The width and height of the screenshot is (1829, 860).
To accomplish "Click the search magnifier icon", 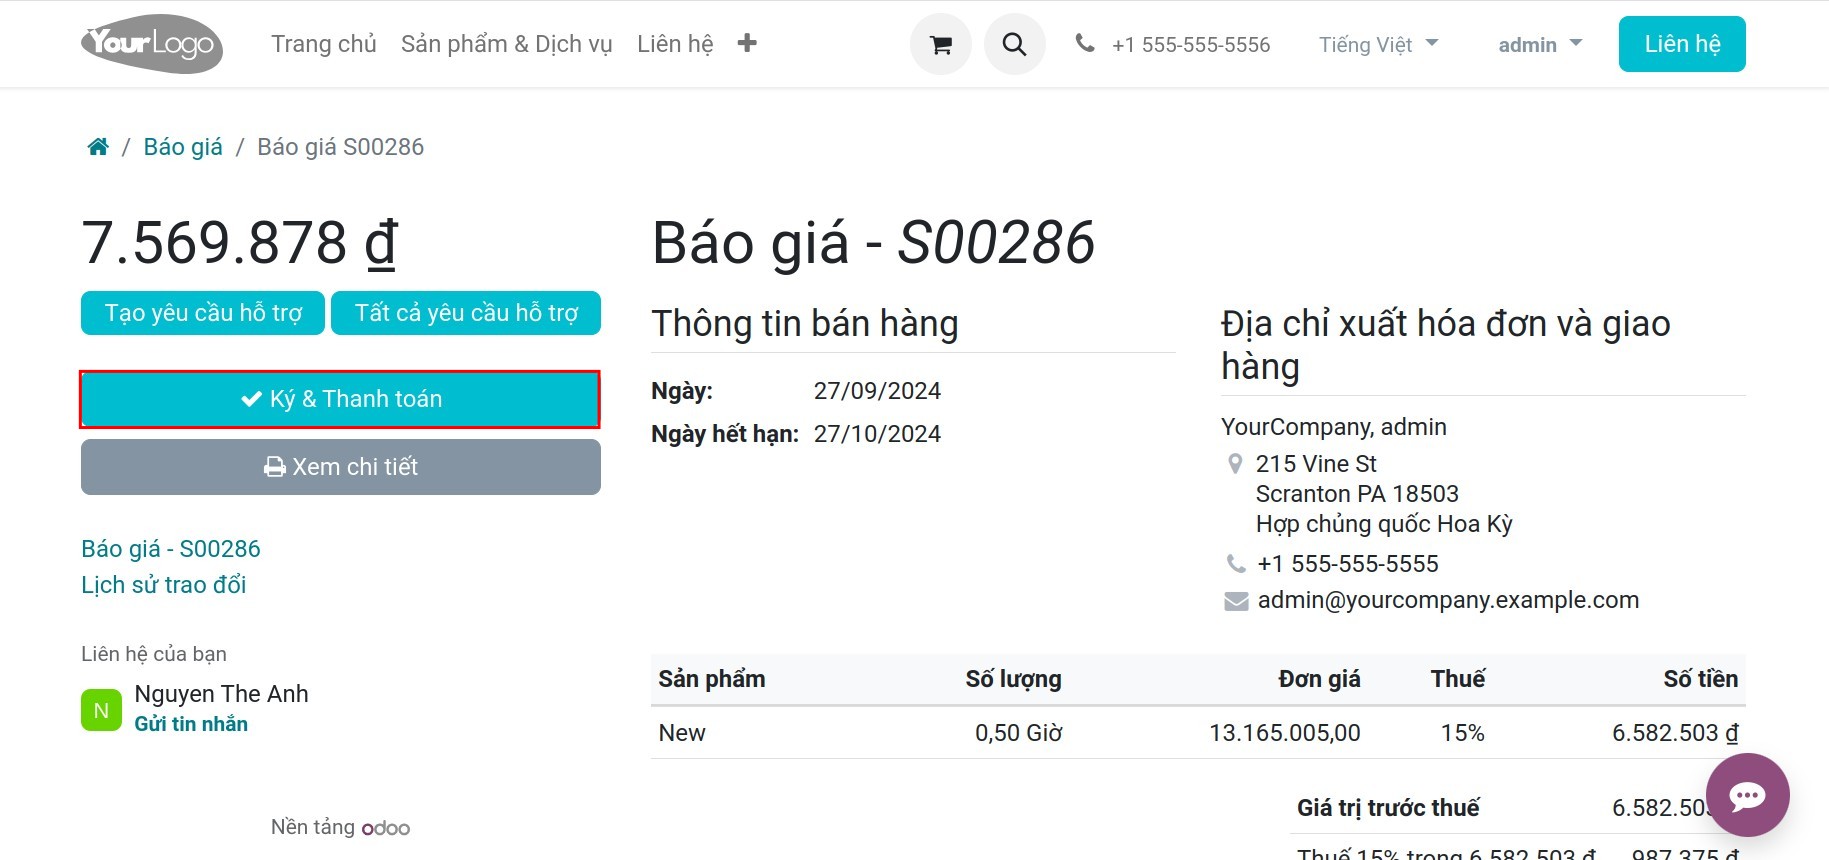I will point(1014,44).
